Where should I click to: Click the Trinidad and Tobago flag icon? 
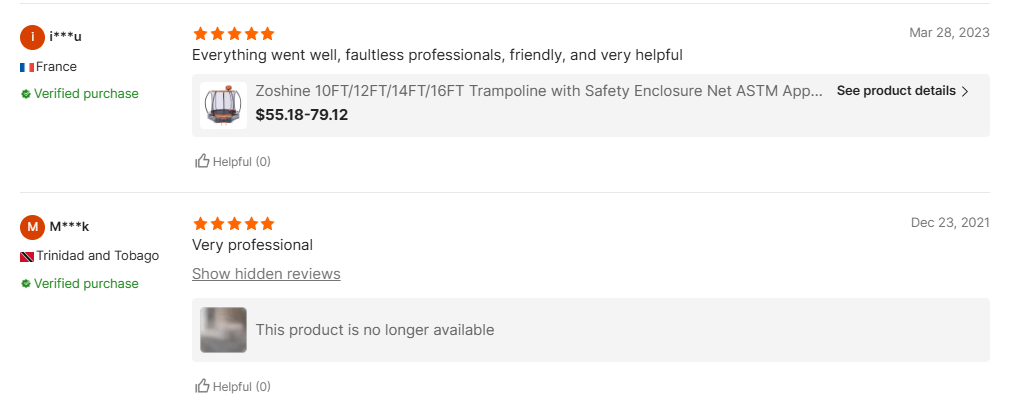click(x=27, y=256)
